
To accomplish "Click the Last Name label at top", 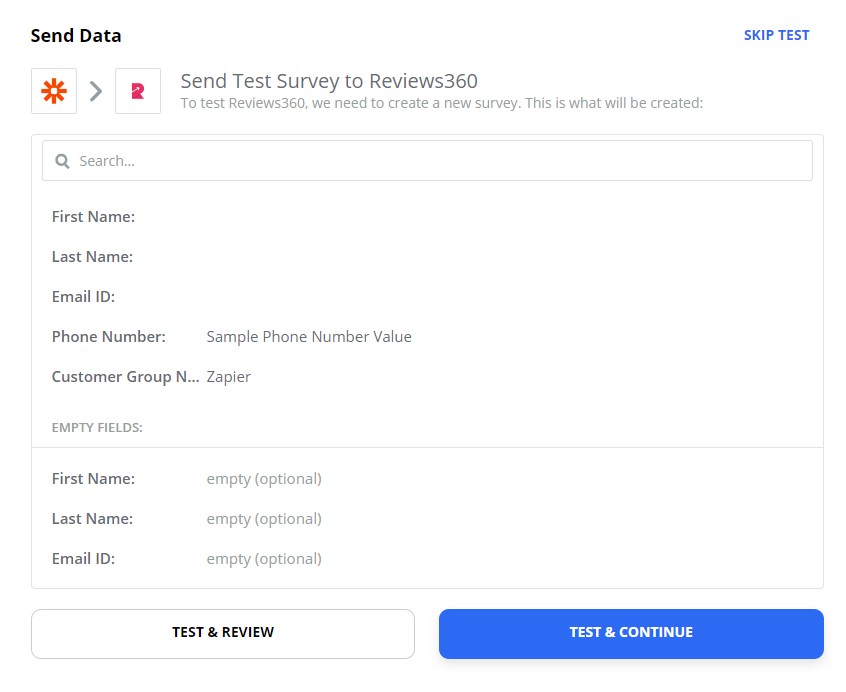I will click(x=92, y=256).
